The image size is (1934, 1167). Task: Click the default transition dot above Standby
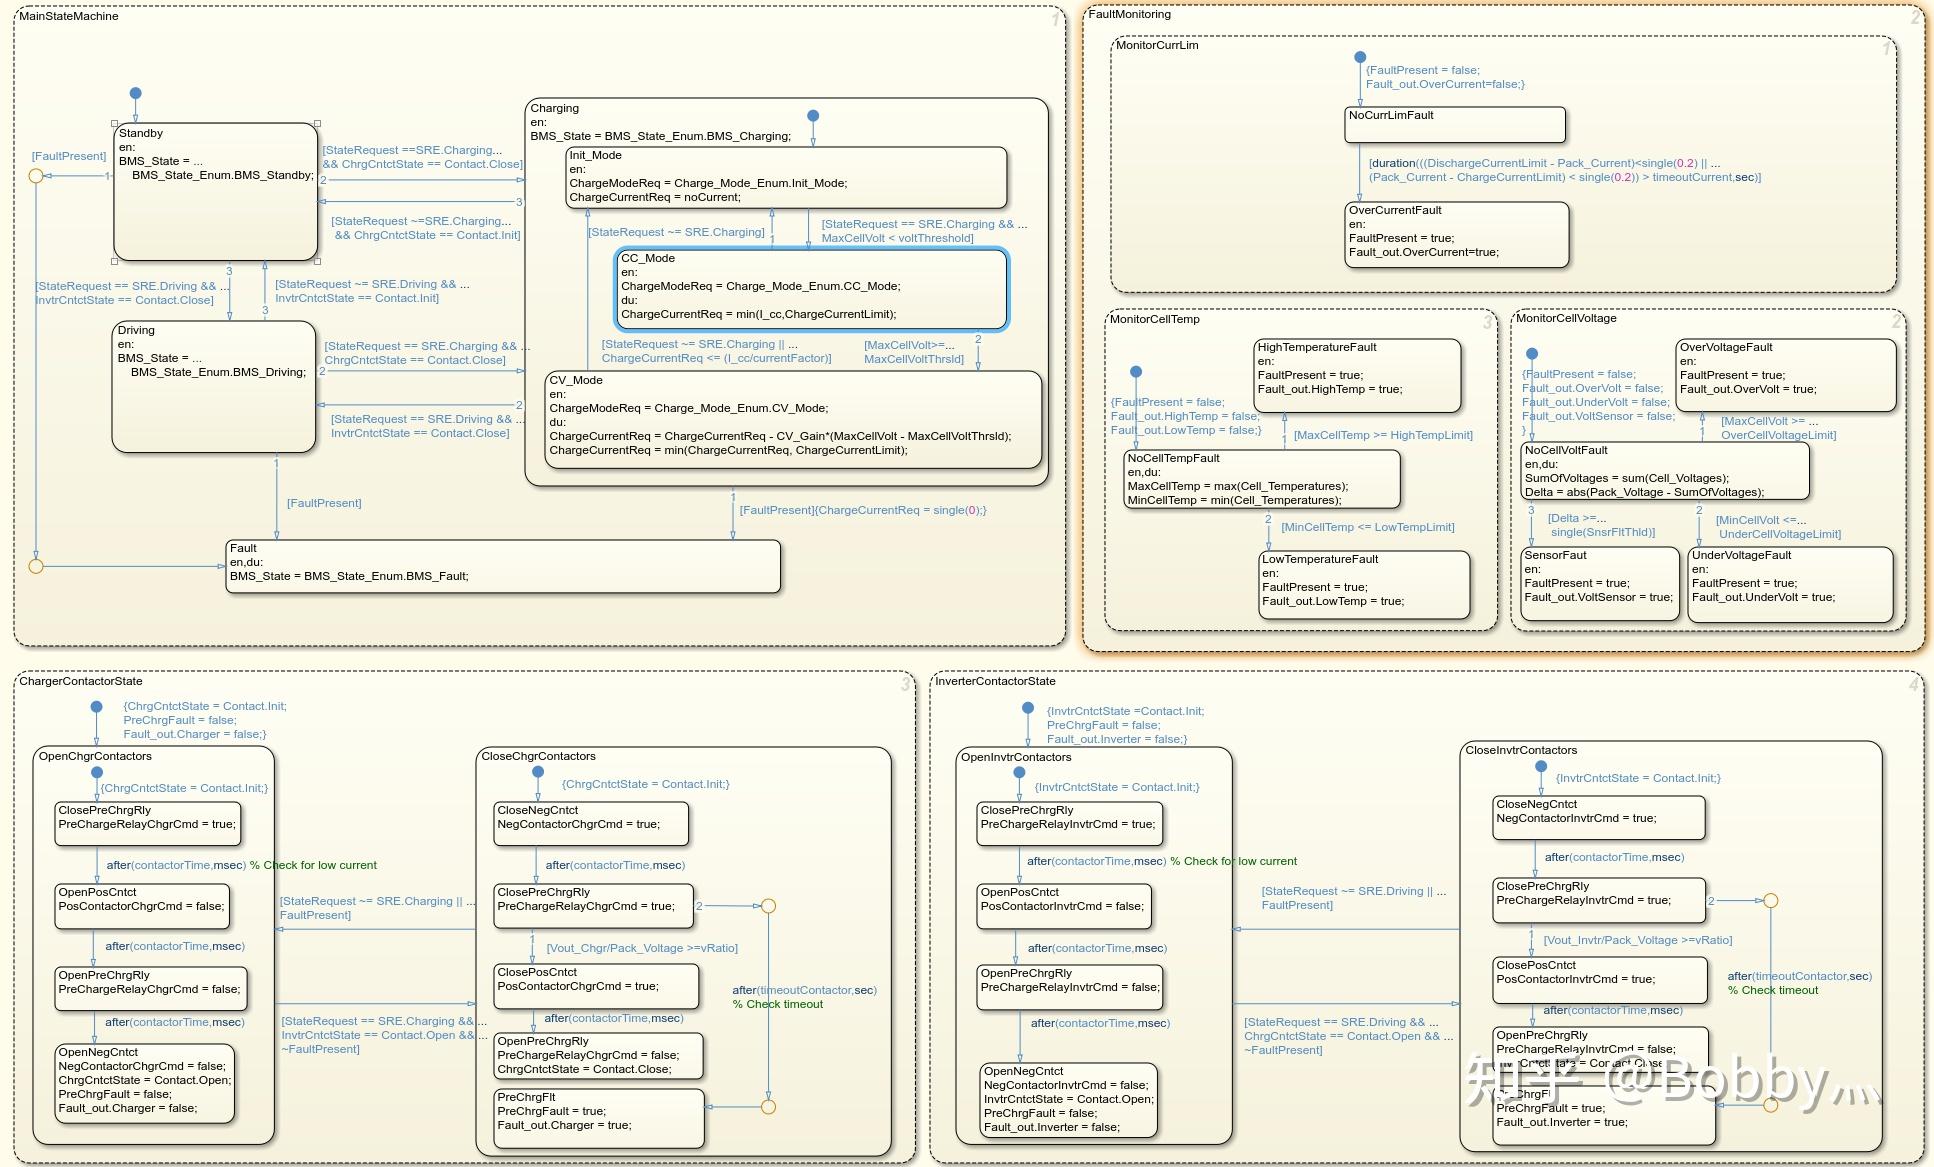(136, 93)
